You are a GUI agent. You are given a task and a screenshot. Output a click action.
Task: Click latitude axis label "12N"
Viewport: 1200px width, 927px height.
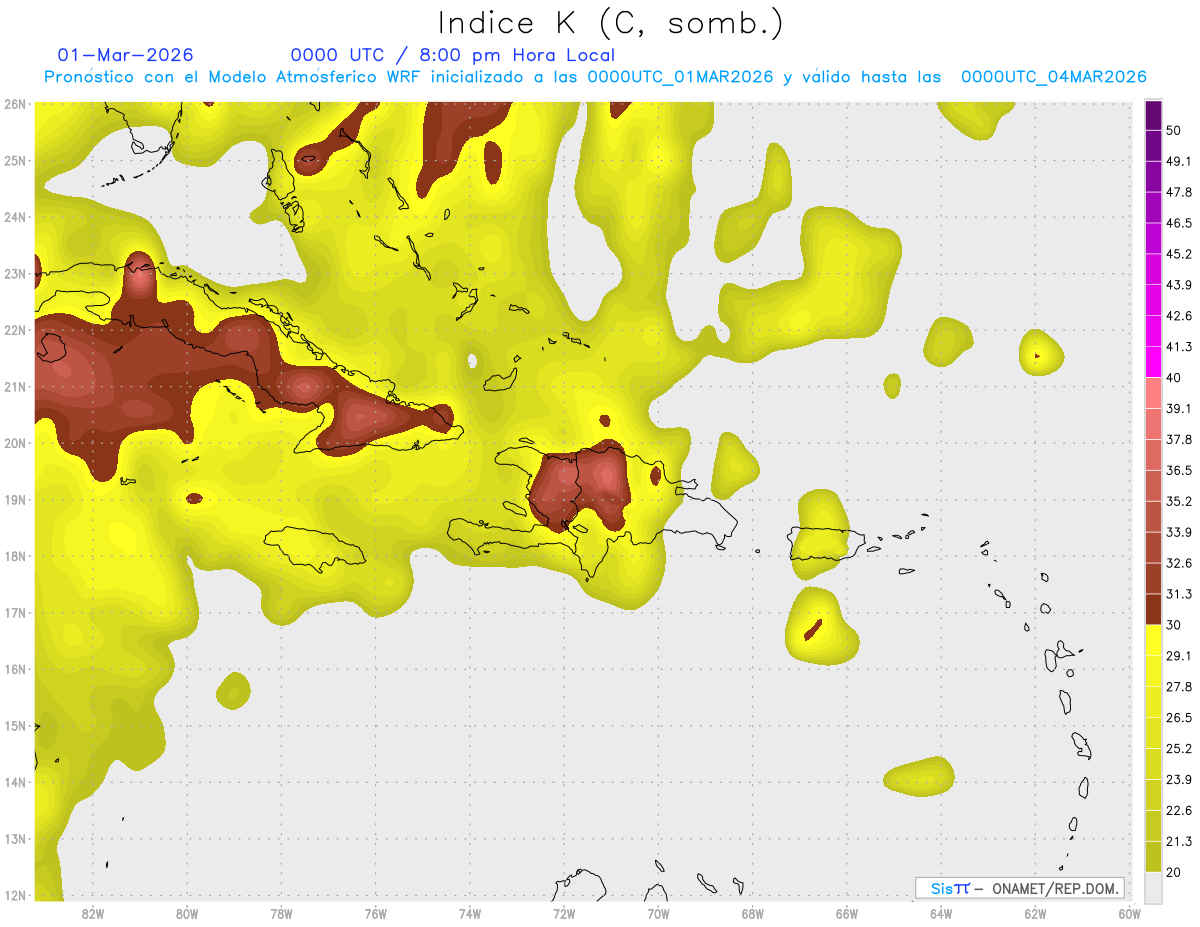point(14,895)
